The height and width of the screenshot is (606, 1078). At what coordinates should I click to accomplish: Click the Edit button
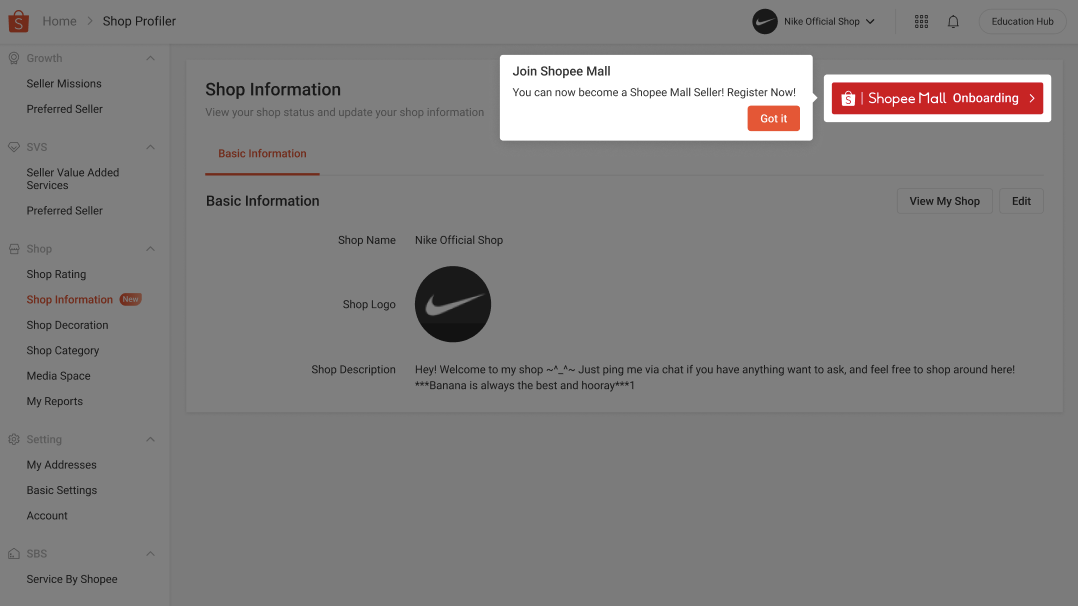click(1021, 200)
